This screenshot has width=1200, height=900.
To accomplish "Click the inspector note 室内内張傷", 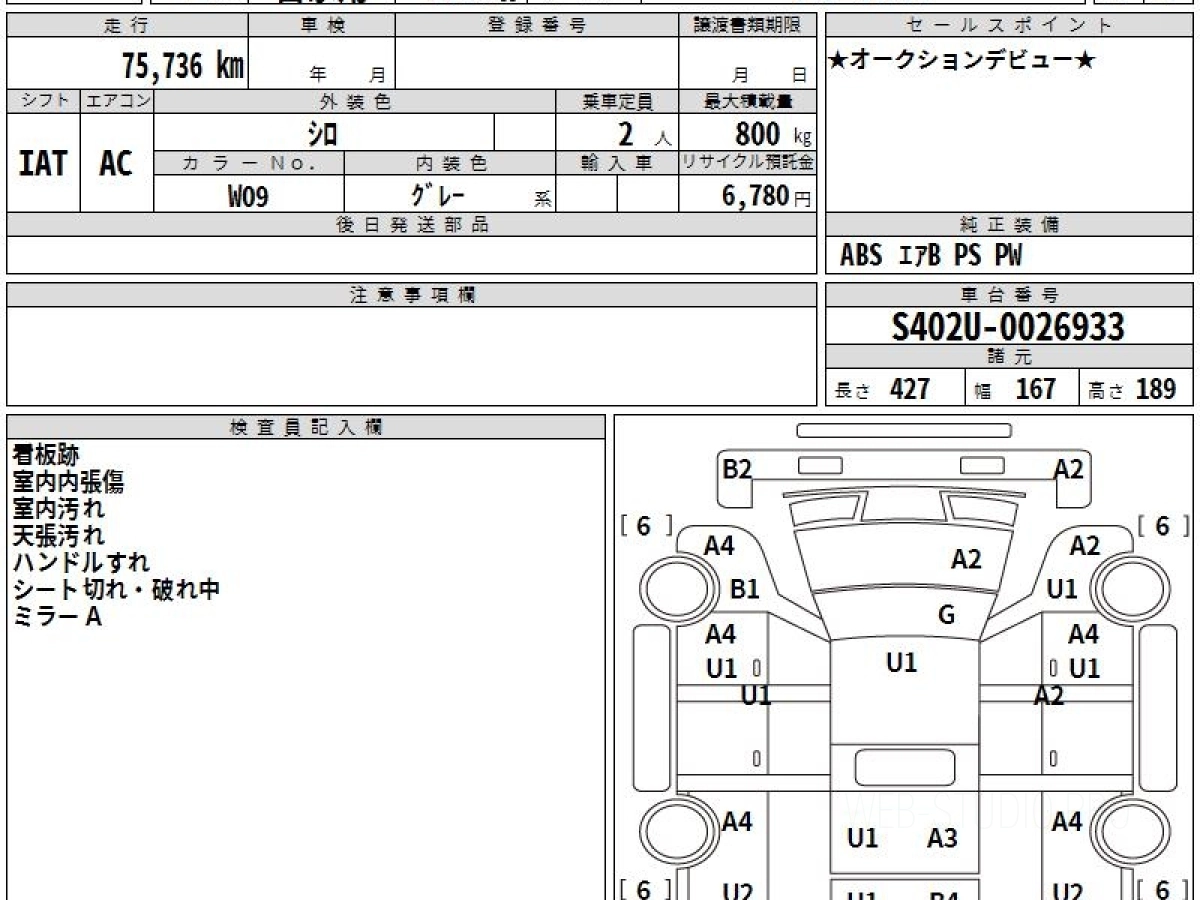I will point(68,482).
